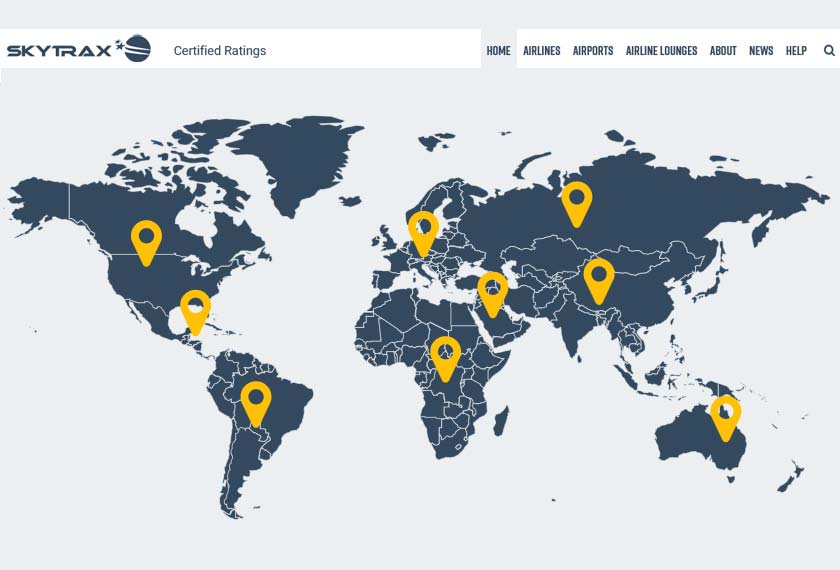This screenshot has height=570, width=840.
Task: Click the map pin over Mexico
Action: pyautogui.click(x=195, y=309)
